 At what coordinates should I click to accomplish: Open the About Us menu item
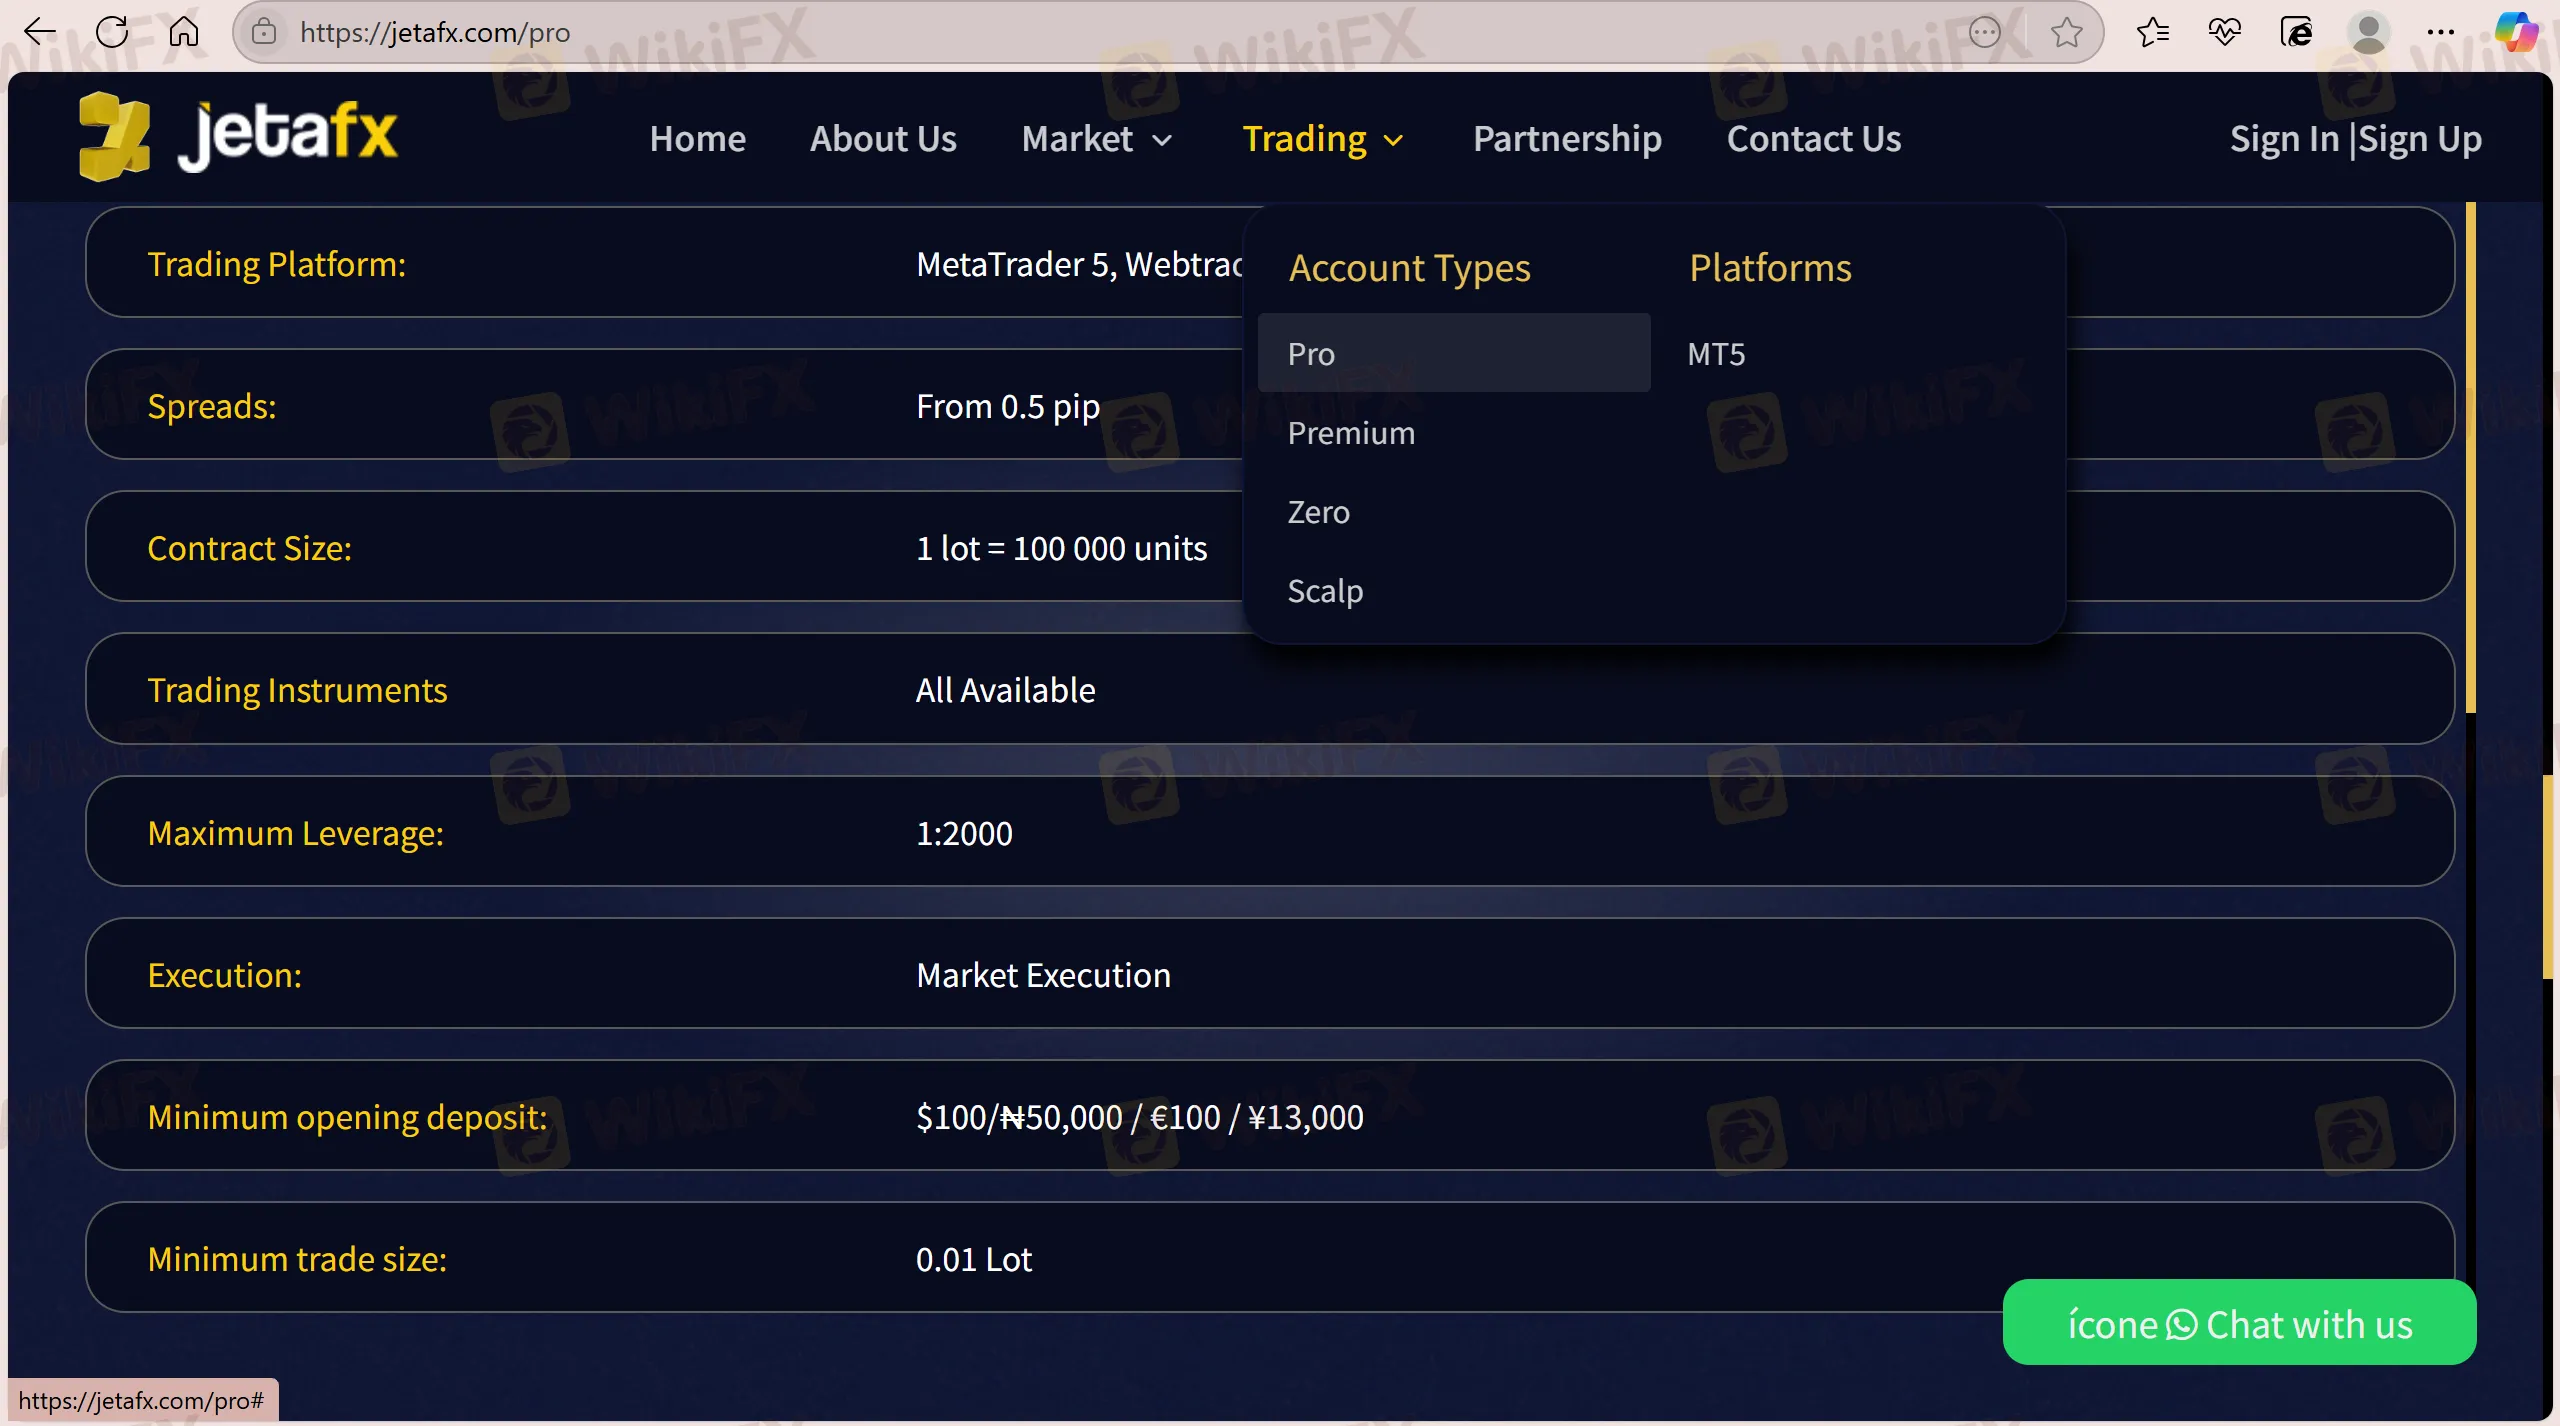[882, 139]
